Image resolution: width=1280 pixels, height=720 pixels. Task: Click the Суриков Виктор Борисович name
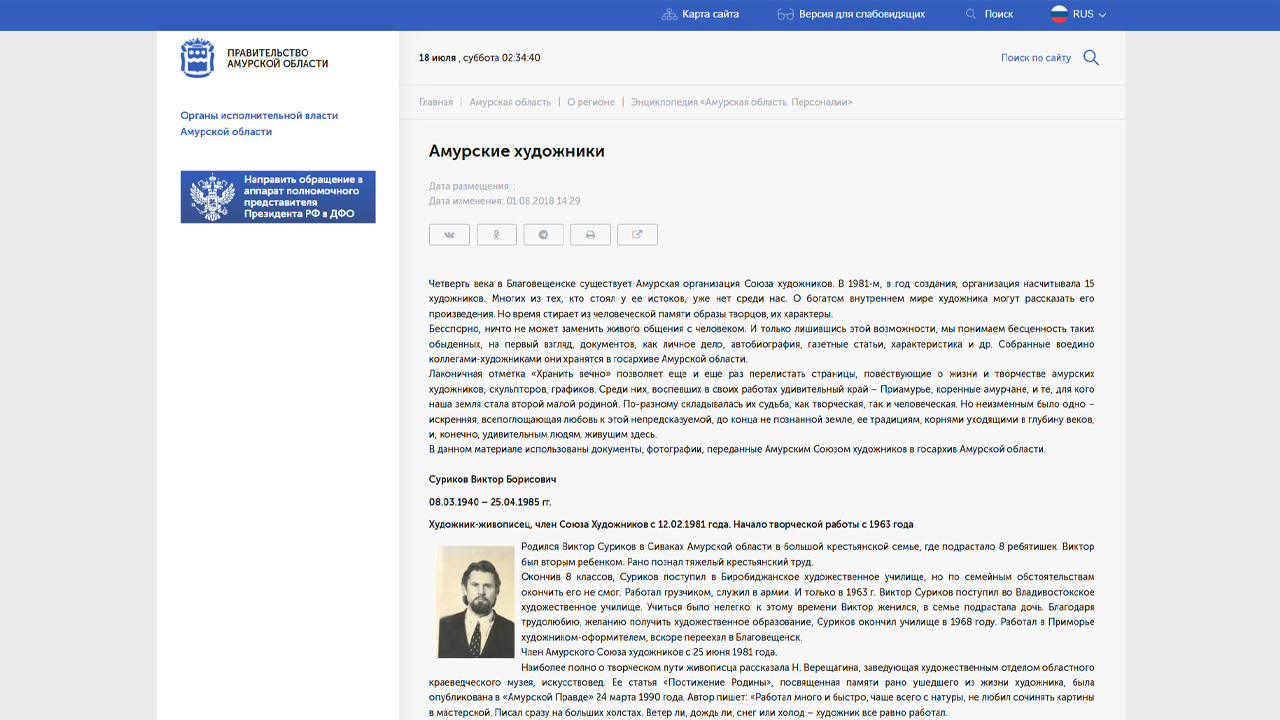(493, 480)
